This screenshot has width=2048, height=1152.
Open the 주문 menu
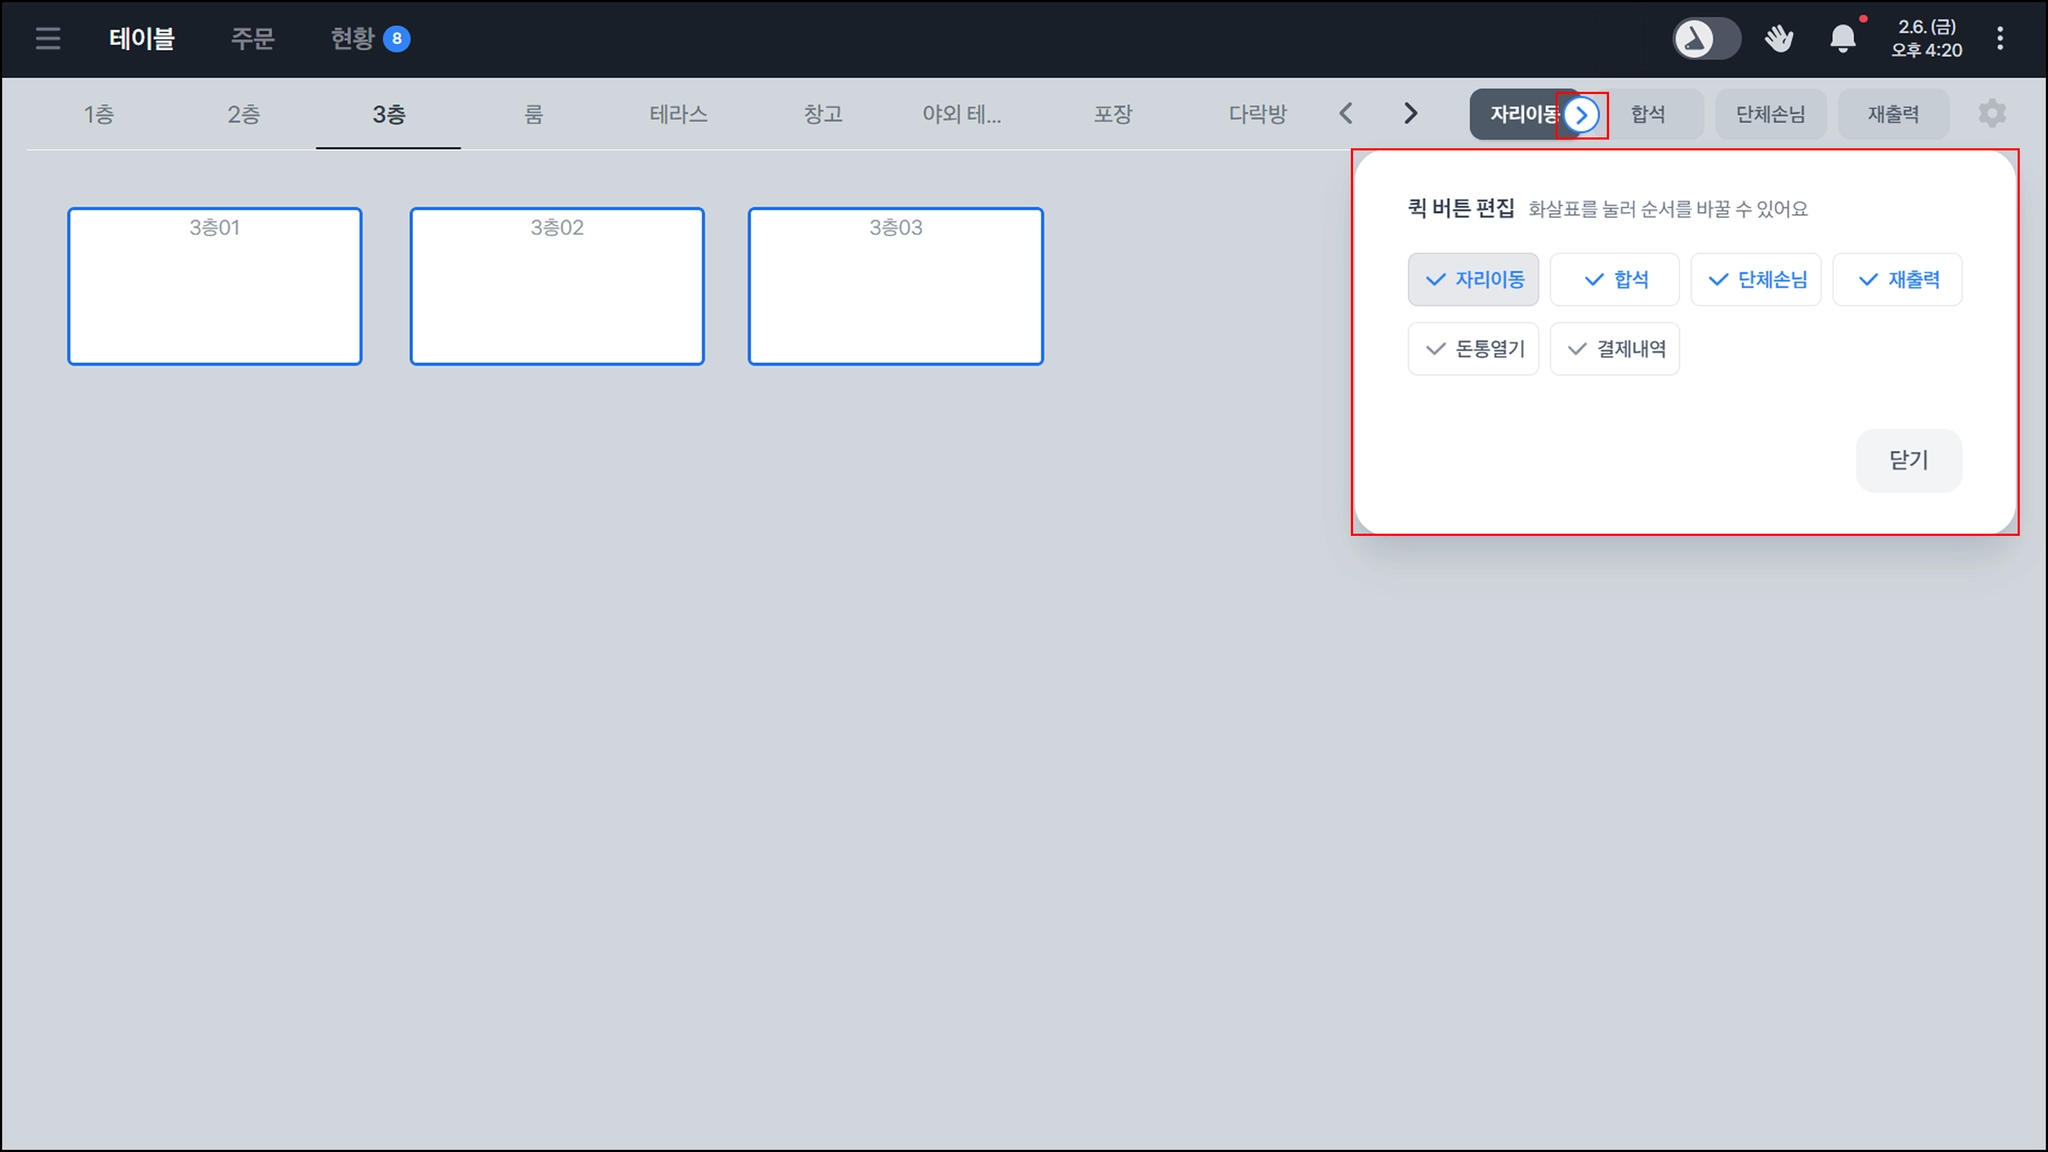coord(252,39)
